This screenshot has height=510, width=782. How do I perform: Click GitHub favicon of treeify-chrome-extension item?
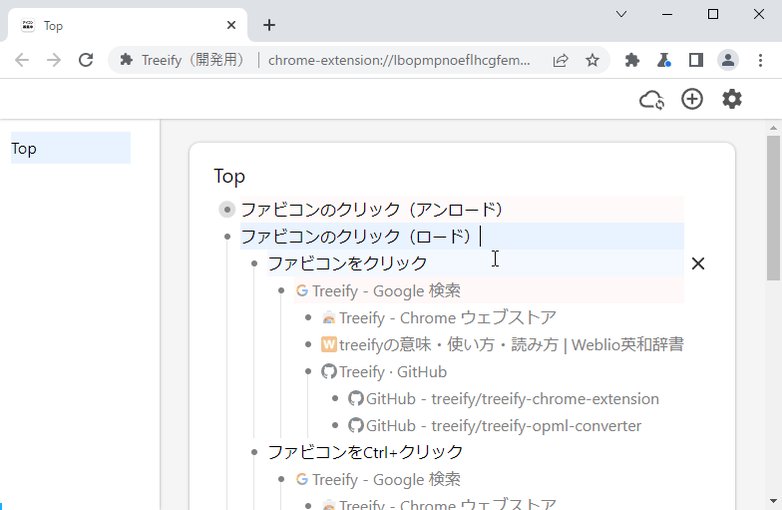356,398
